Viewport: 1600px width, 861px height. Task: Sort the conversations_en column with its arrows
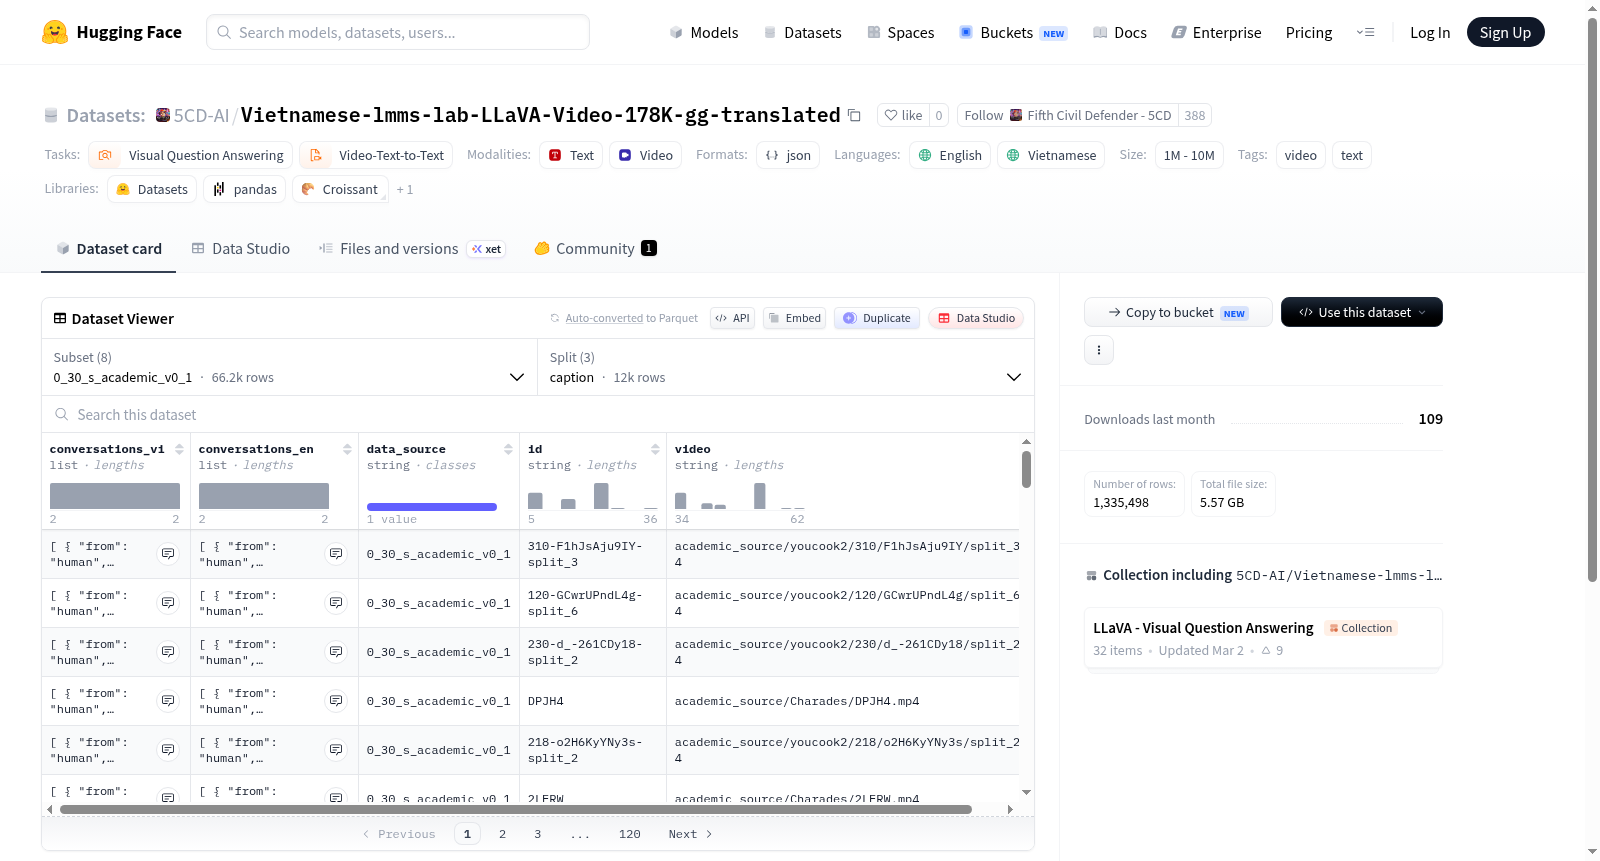point(347,449)
